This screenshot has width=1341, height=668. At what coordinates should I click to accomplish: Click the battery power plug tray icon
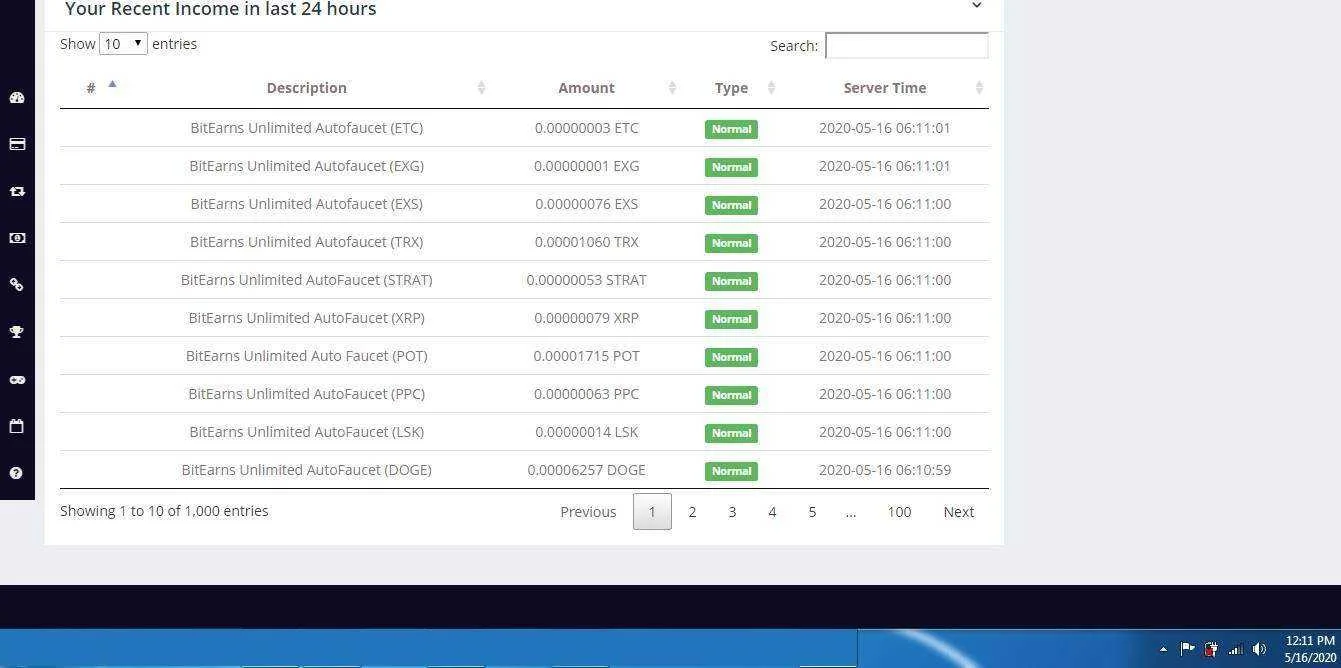[x=1211, y=649]
